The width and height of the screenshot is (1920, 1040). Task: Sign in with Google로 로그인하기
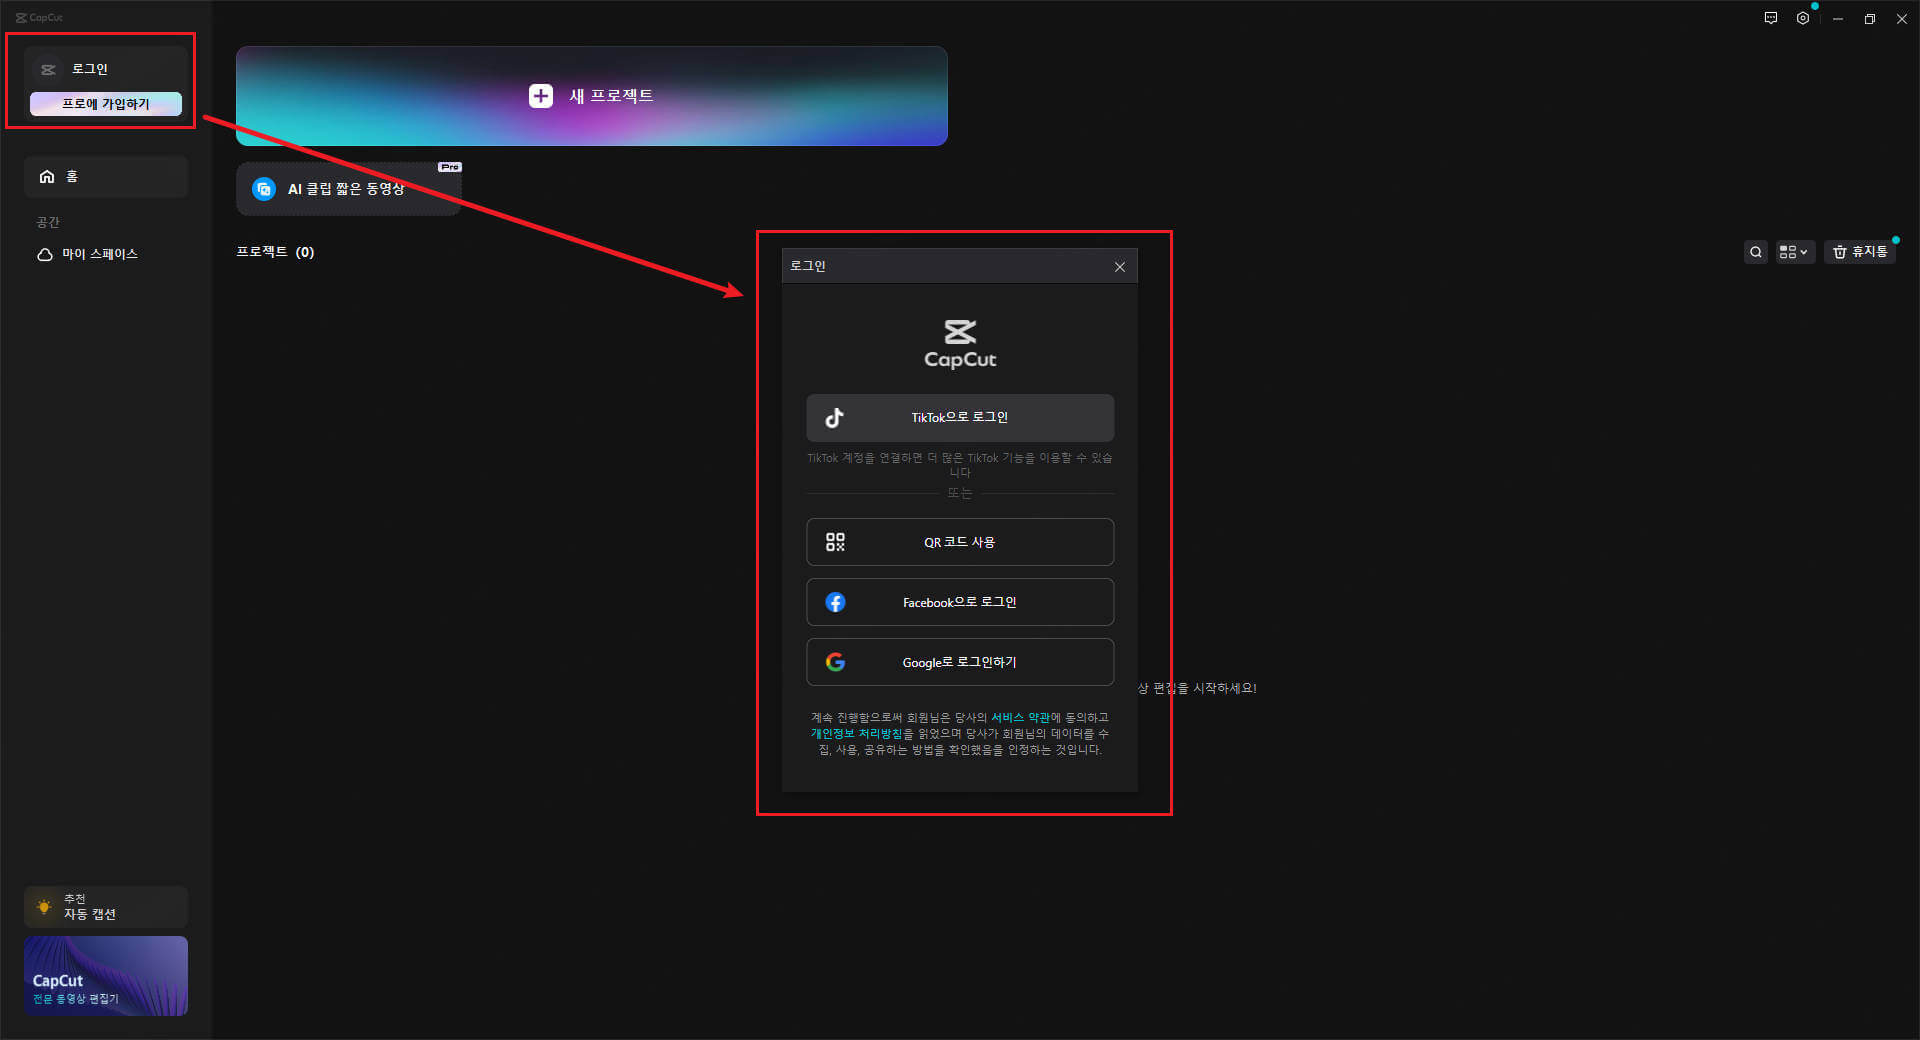click(960, 662)
